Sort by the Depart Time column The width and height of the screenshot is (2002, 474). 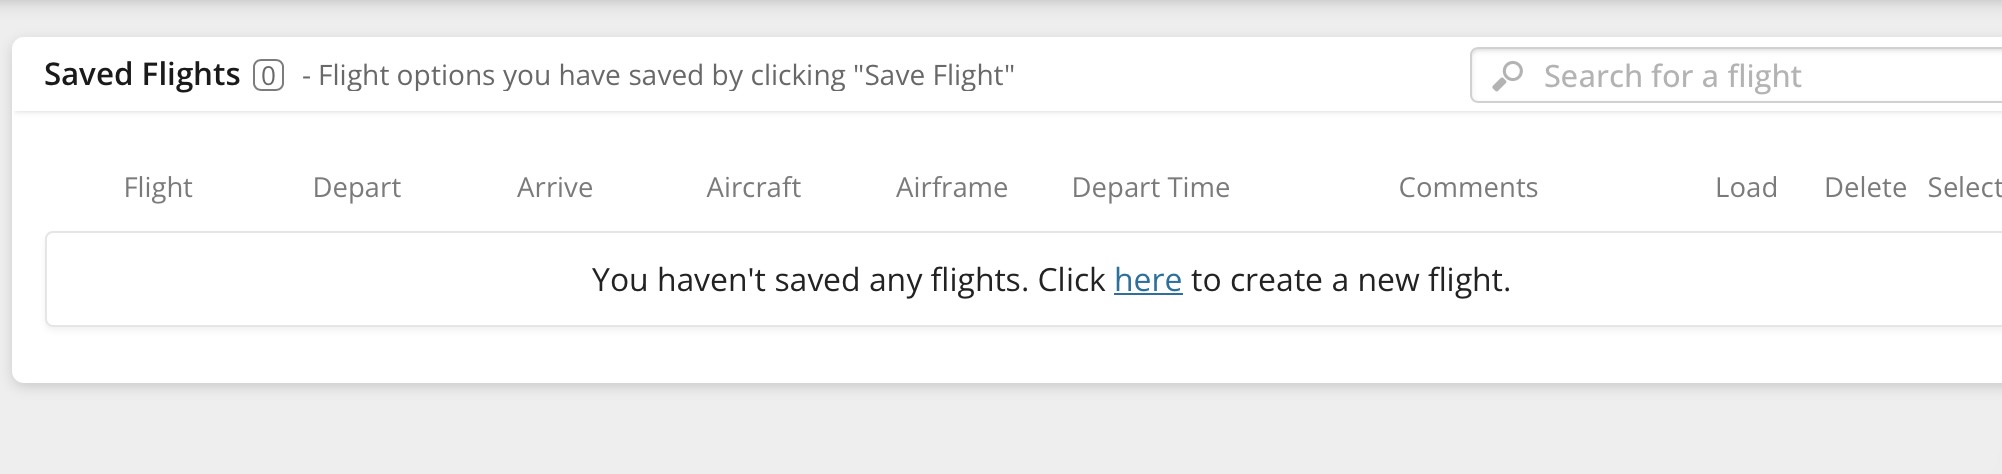point(1151,187)
